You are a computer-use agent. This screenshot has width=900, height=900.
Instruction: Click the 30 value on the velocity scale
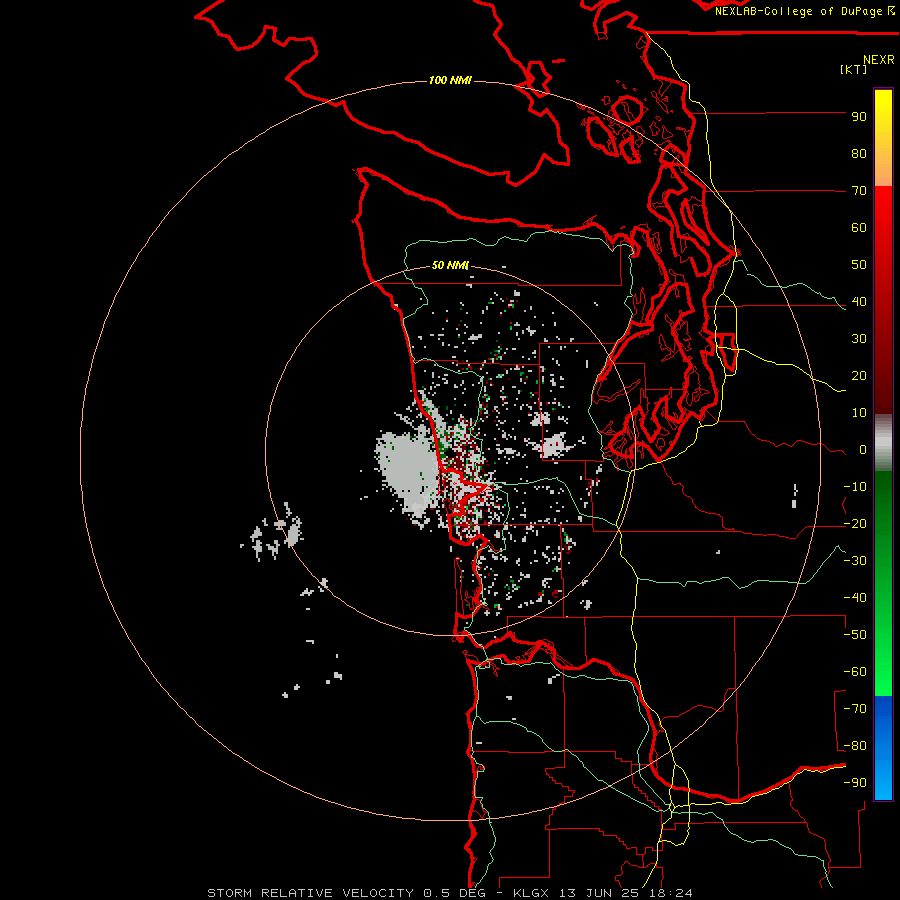point(859,339)
